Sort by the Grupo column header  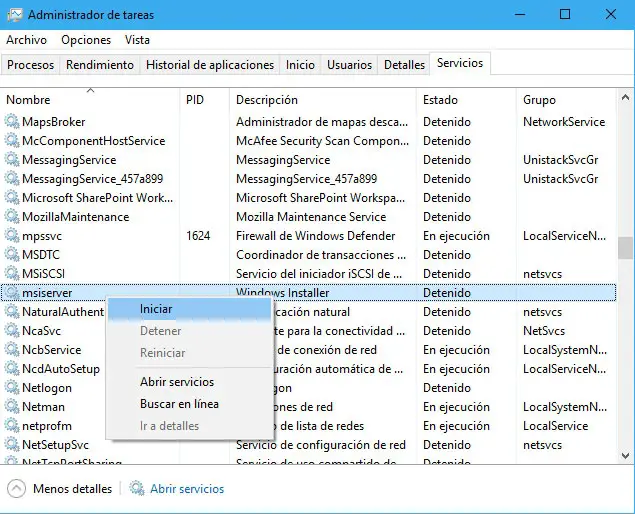[566, 100]
